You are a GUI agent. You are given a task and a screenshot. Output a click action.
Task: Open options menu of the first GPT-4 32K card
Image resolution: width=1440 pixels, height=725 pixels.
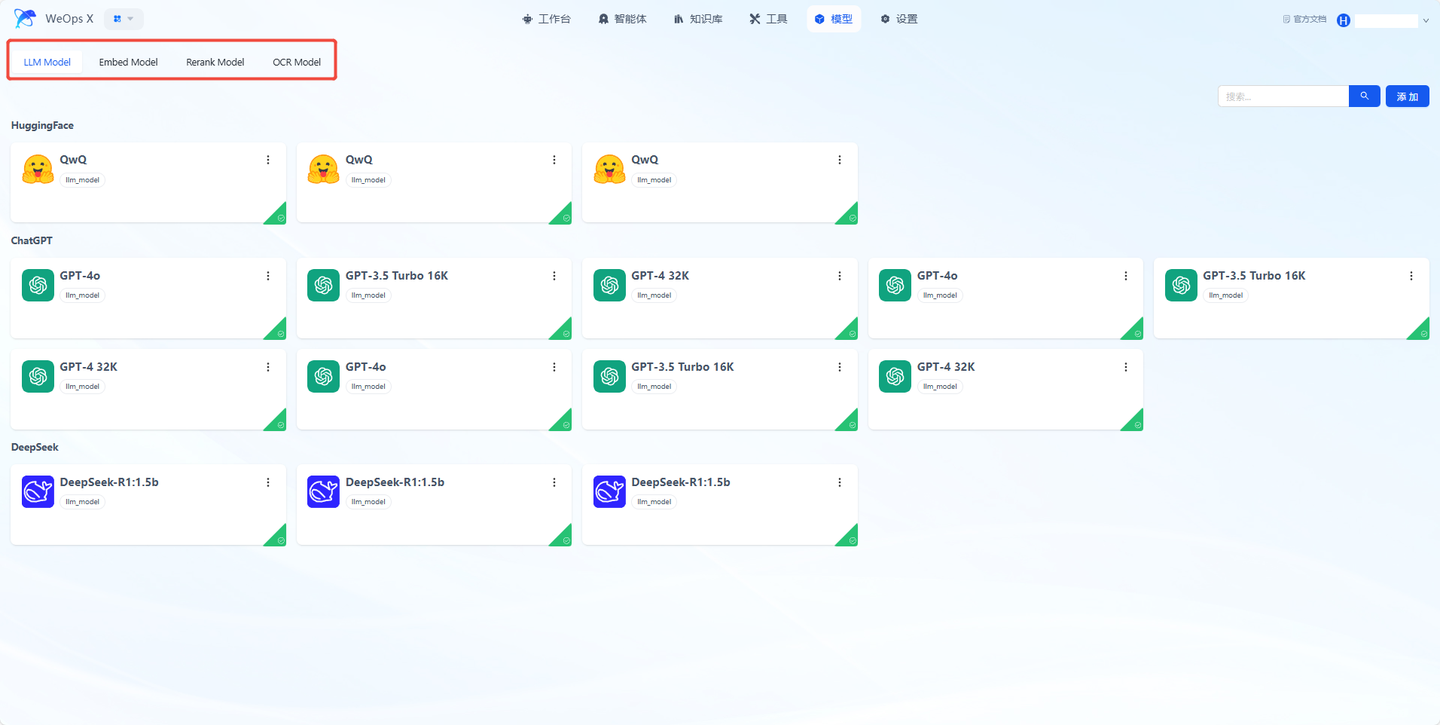[x=839, y=276]
